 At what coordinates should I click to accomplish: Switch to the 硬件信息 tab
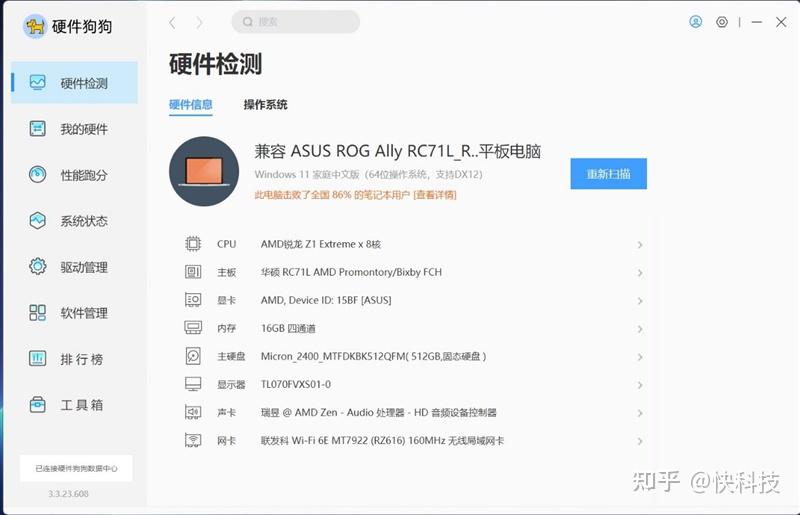coord(191,105)
